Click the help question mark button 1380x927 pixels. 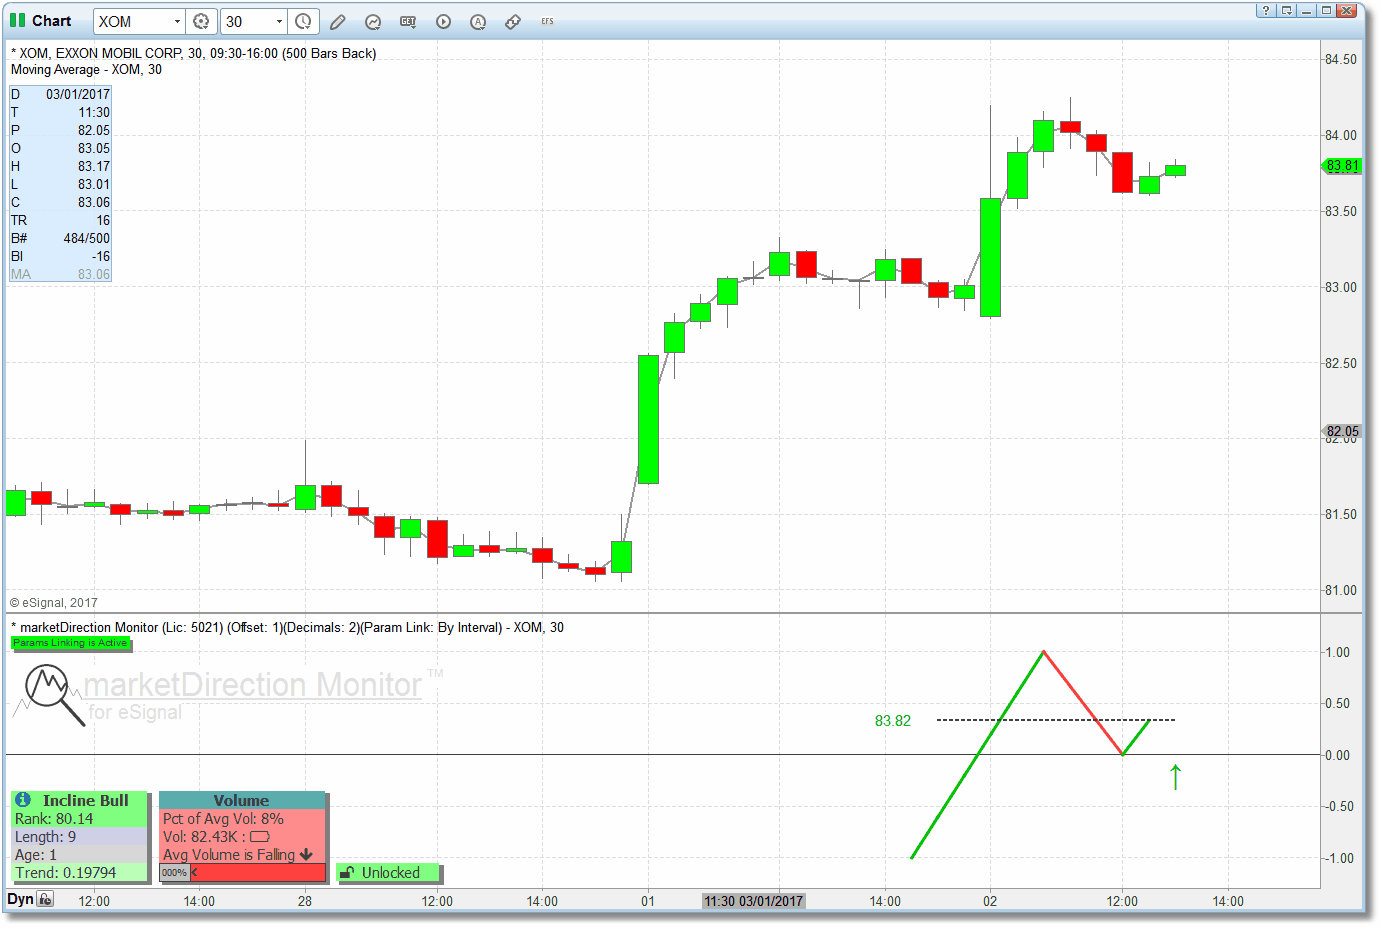pyautogui.click(x=1266, y=10)
